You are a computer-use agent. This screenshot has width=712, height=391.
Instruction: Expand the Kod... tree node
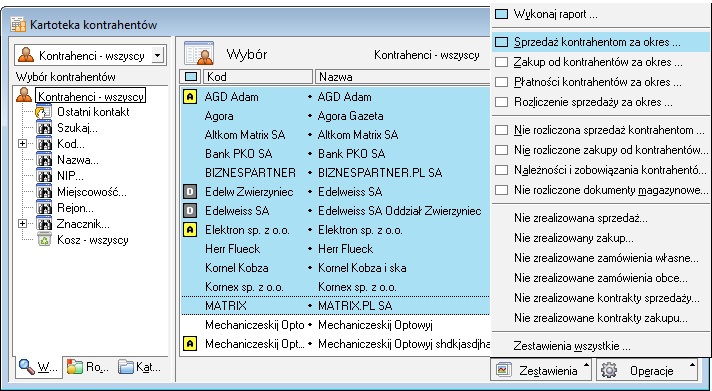pyautogui.click(x=22, y=144)
